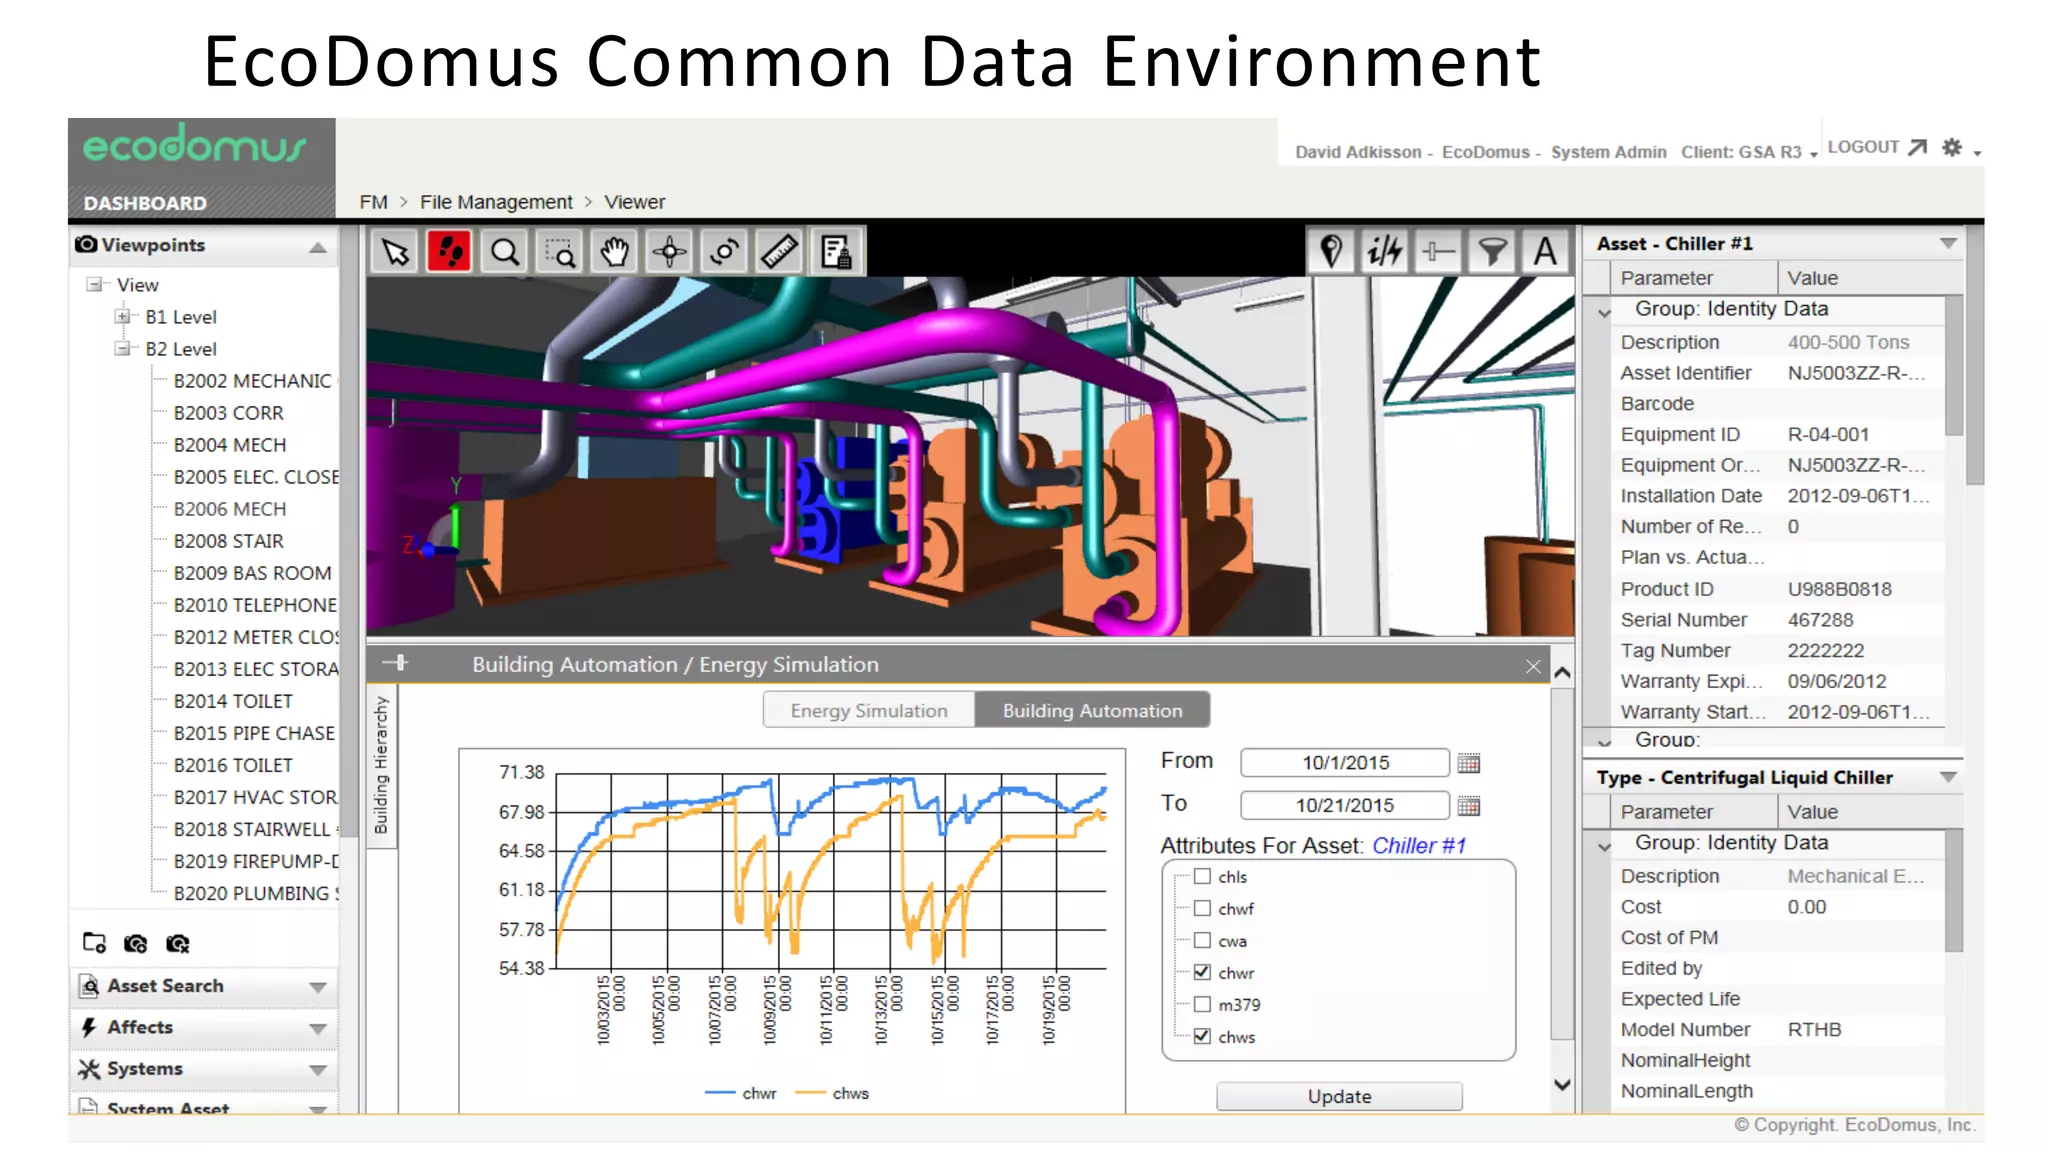Go to File Management breadcrumb
The image size is (2048, 1152).
coord(496,202)
